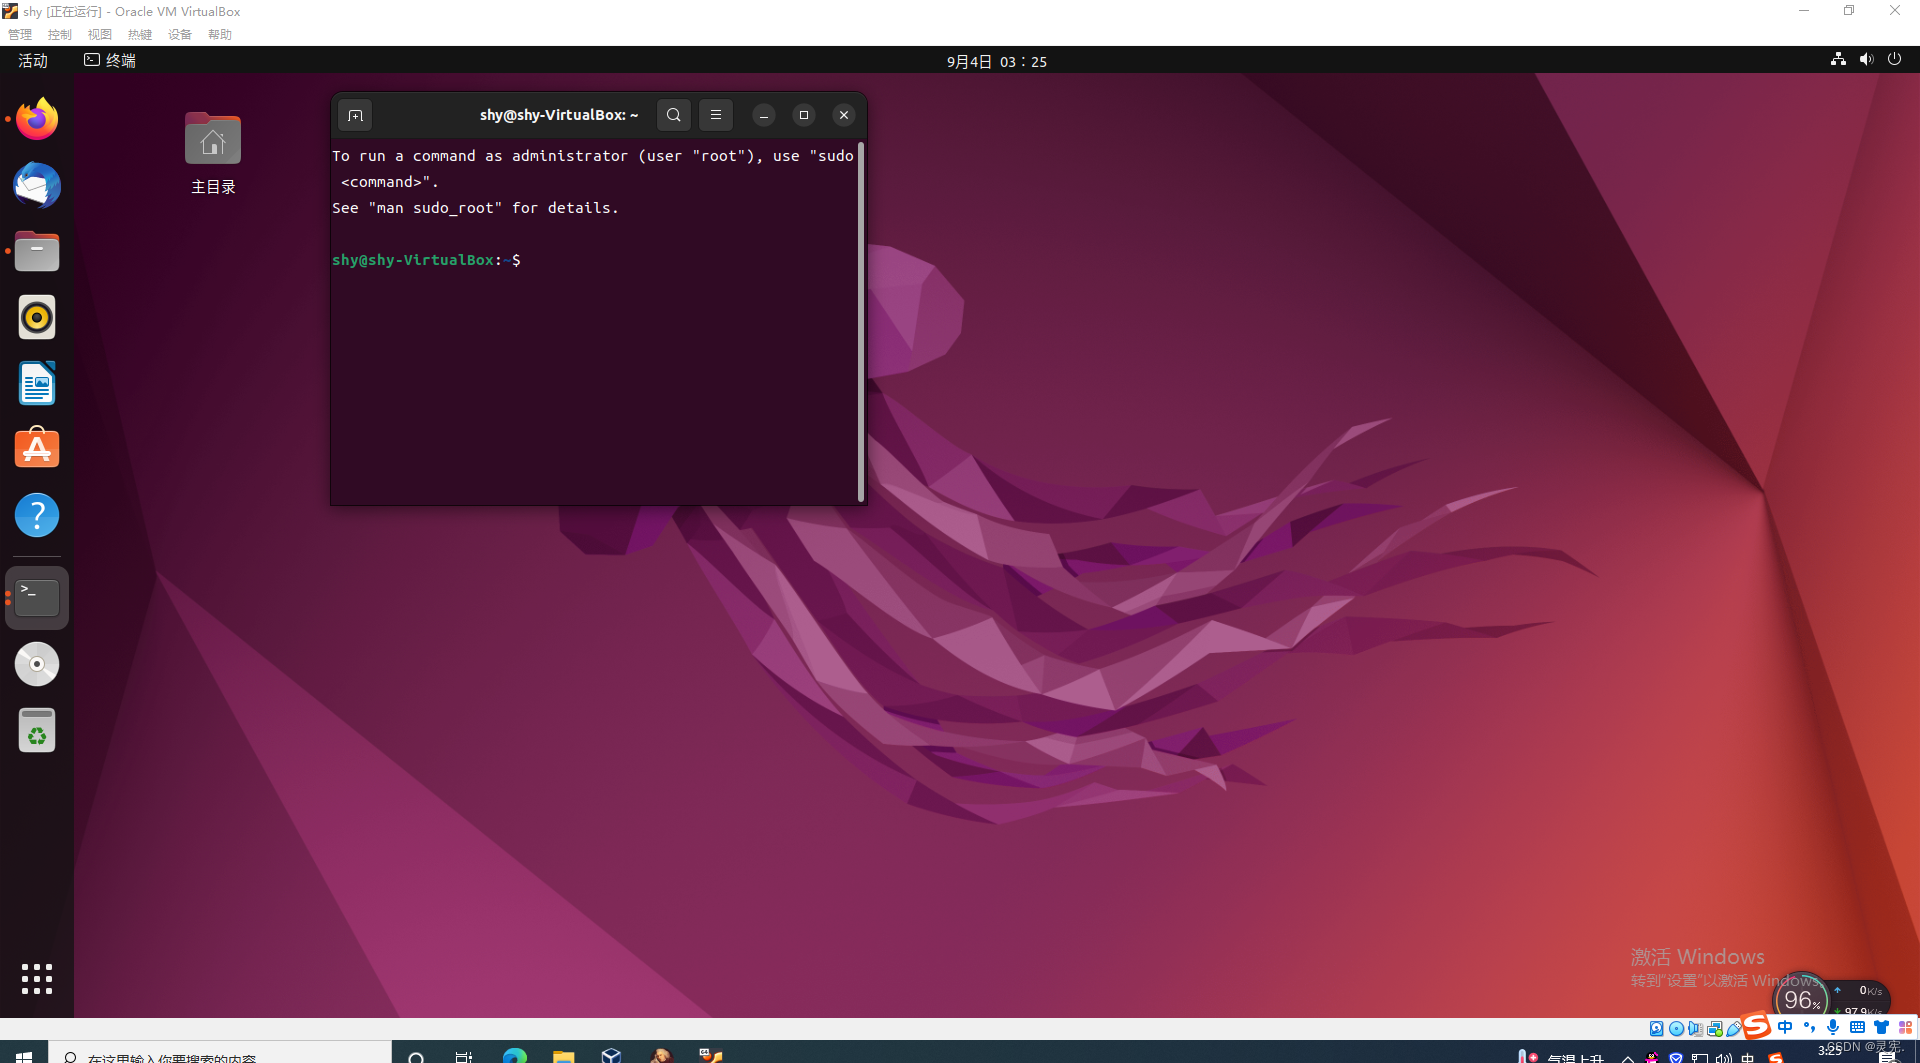
Task: Open new tab in the terminal window
Action: 355,115
